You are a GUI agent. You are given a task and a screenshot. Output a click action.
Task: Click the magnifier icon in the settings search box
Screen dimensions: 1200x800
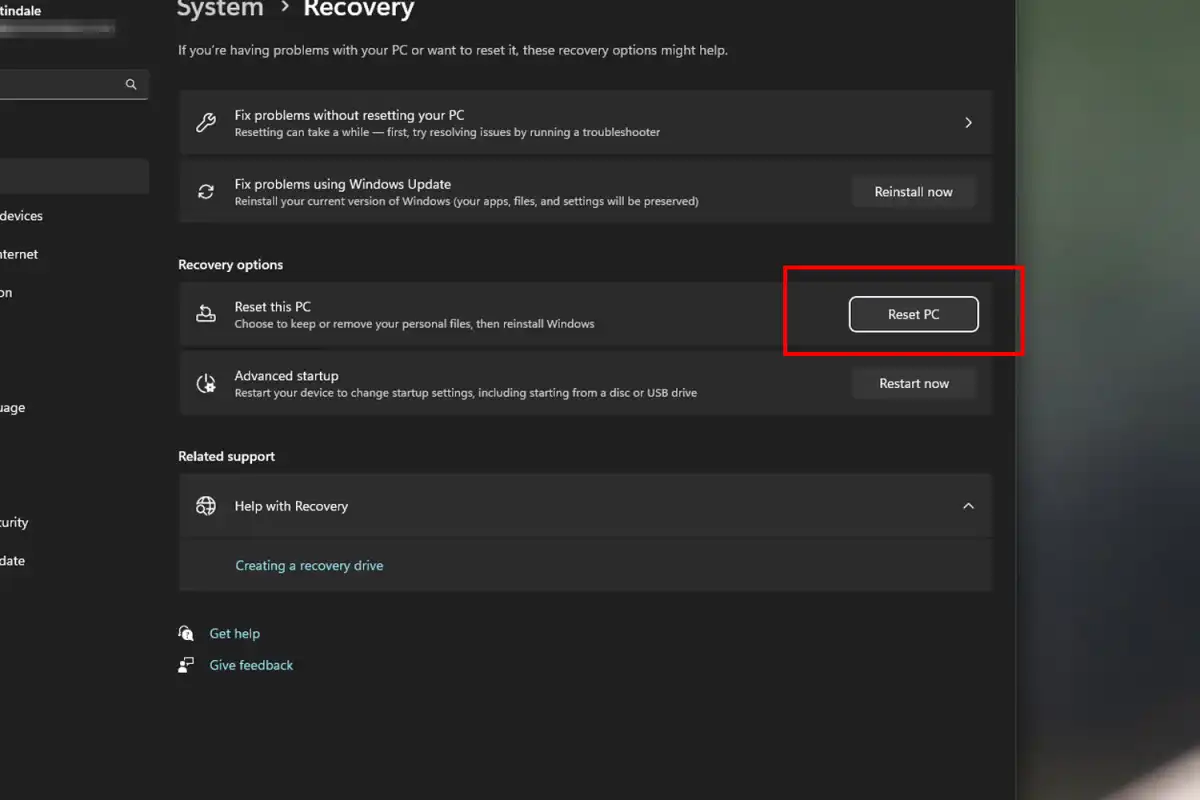(131, 85)
